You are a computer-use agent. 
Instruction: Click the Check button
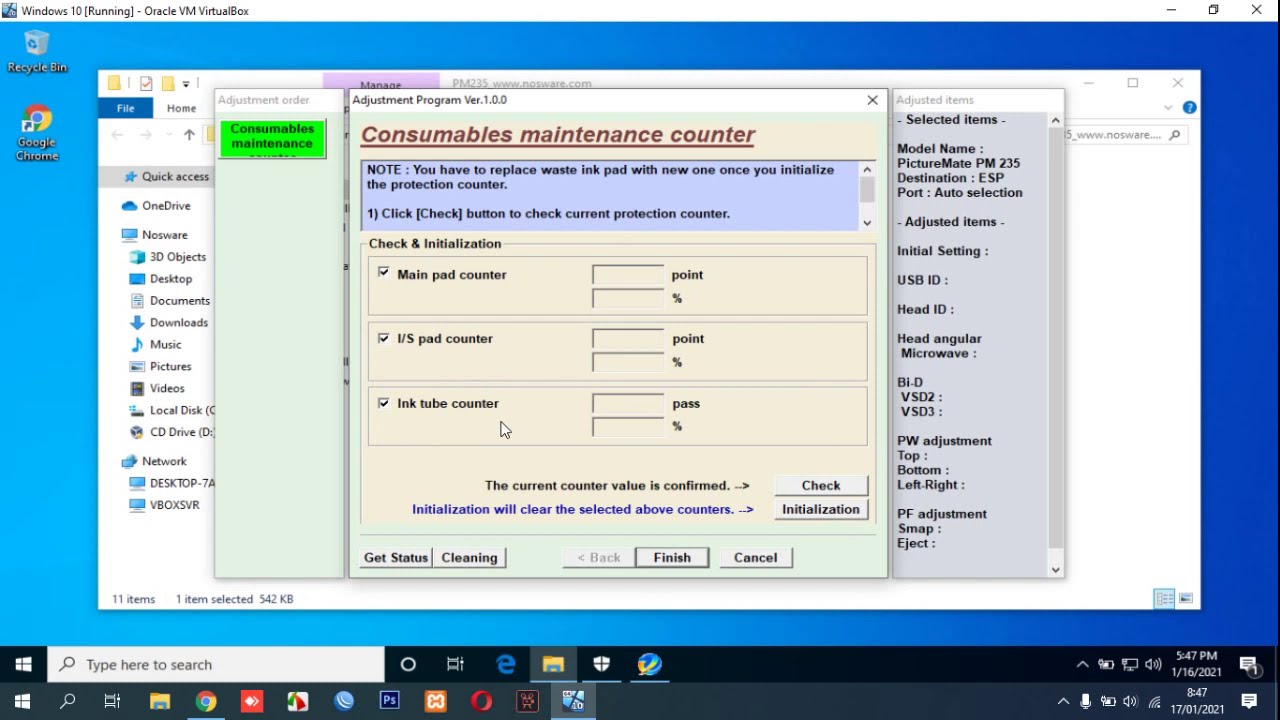(821, 485)
